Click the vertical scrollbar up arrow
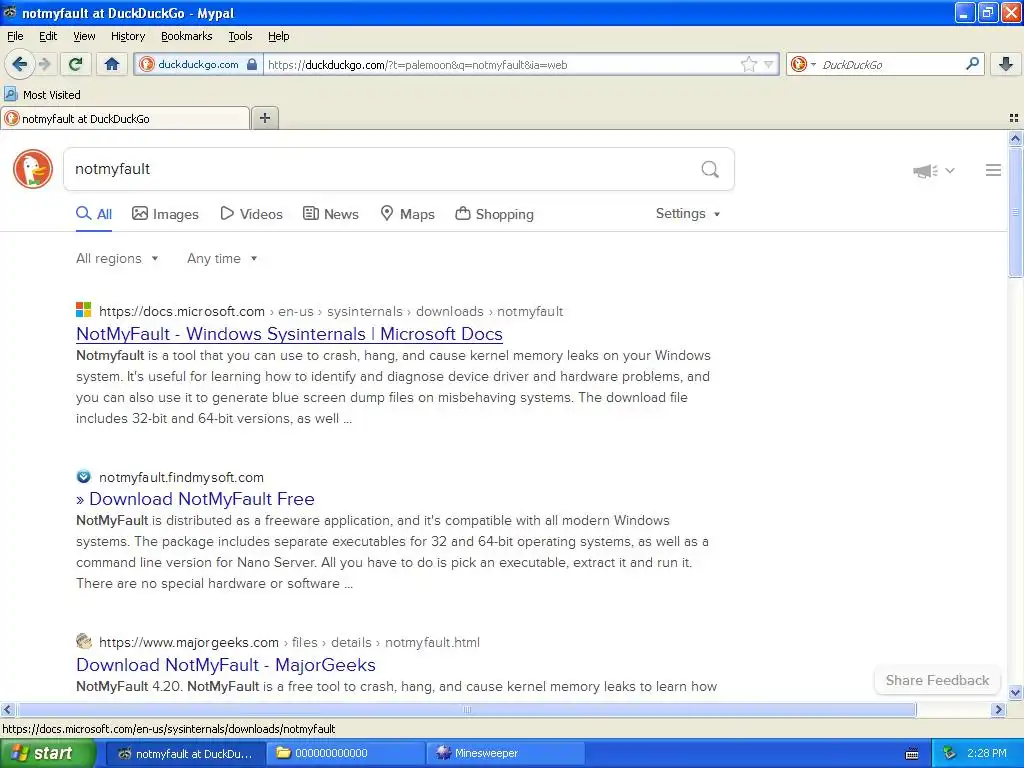Image resolution: width=1024 pixels, height=768 pixels. point(1015,138)
